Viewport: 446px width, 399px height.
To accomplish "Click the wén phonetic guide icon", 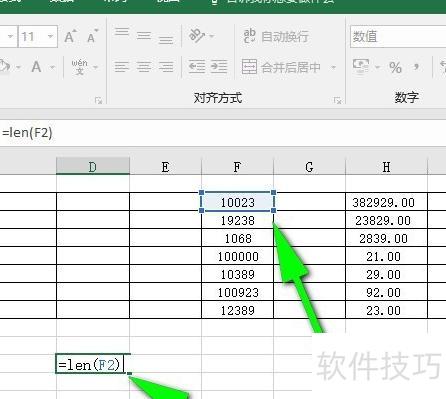I will coord(80,67).
